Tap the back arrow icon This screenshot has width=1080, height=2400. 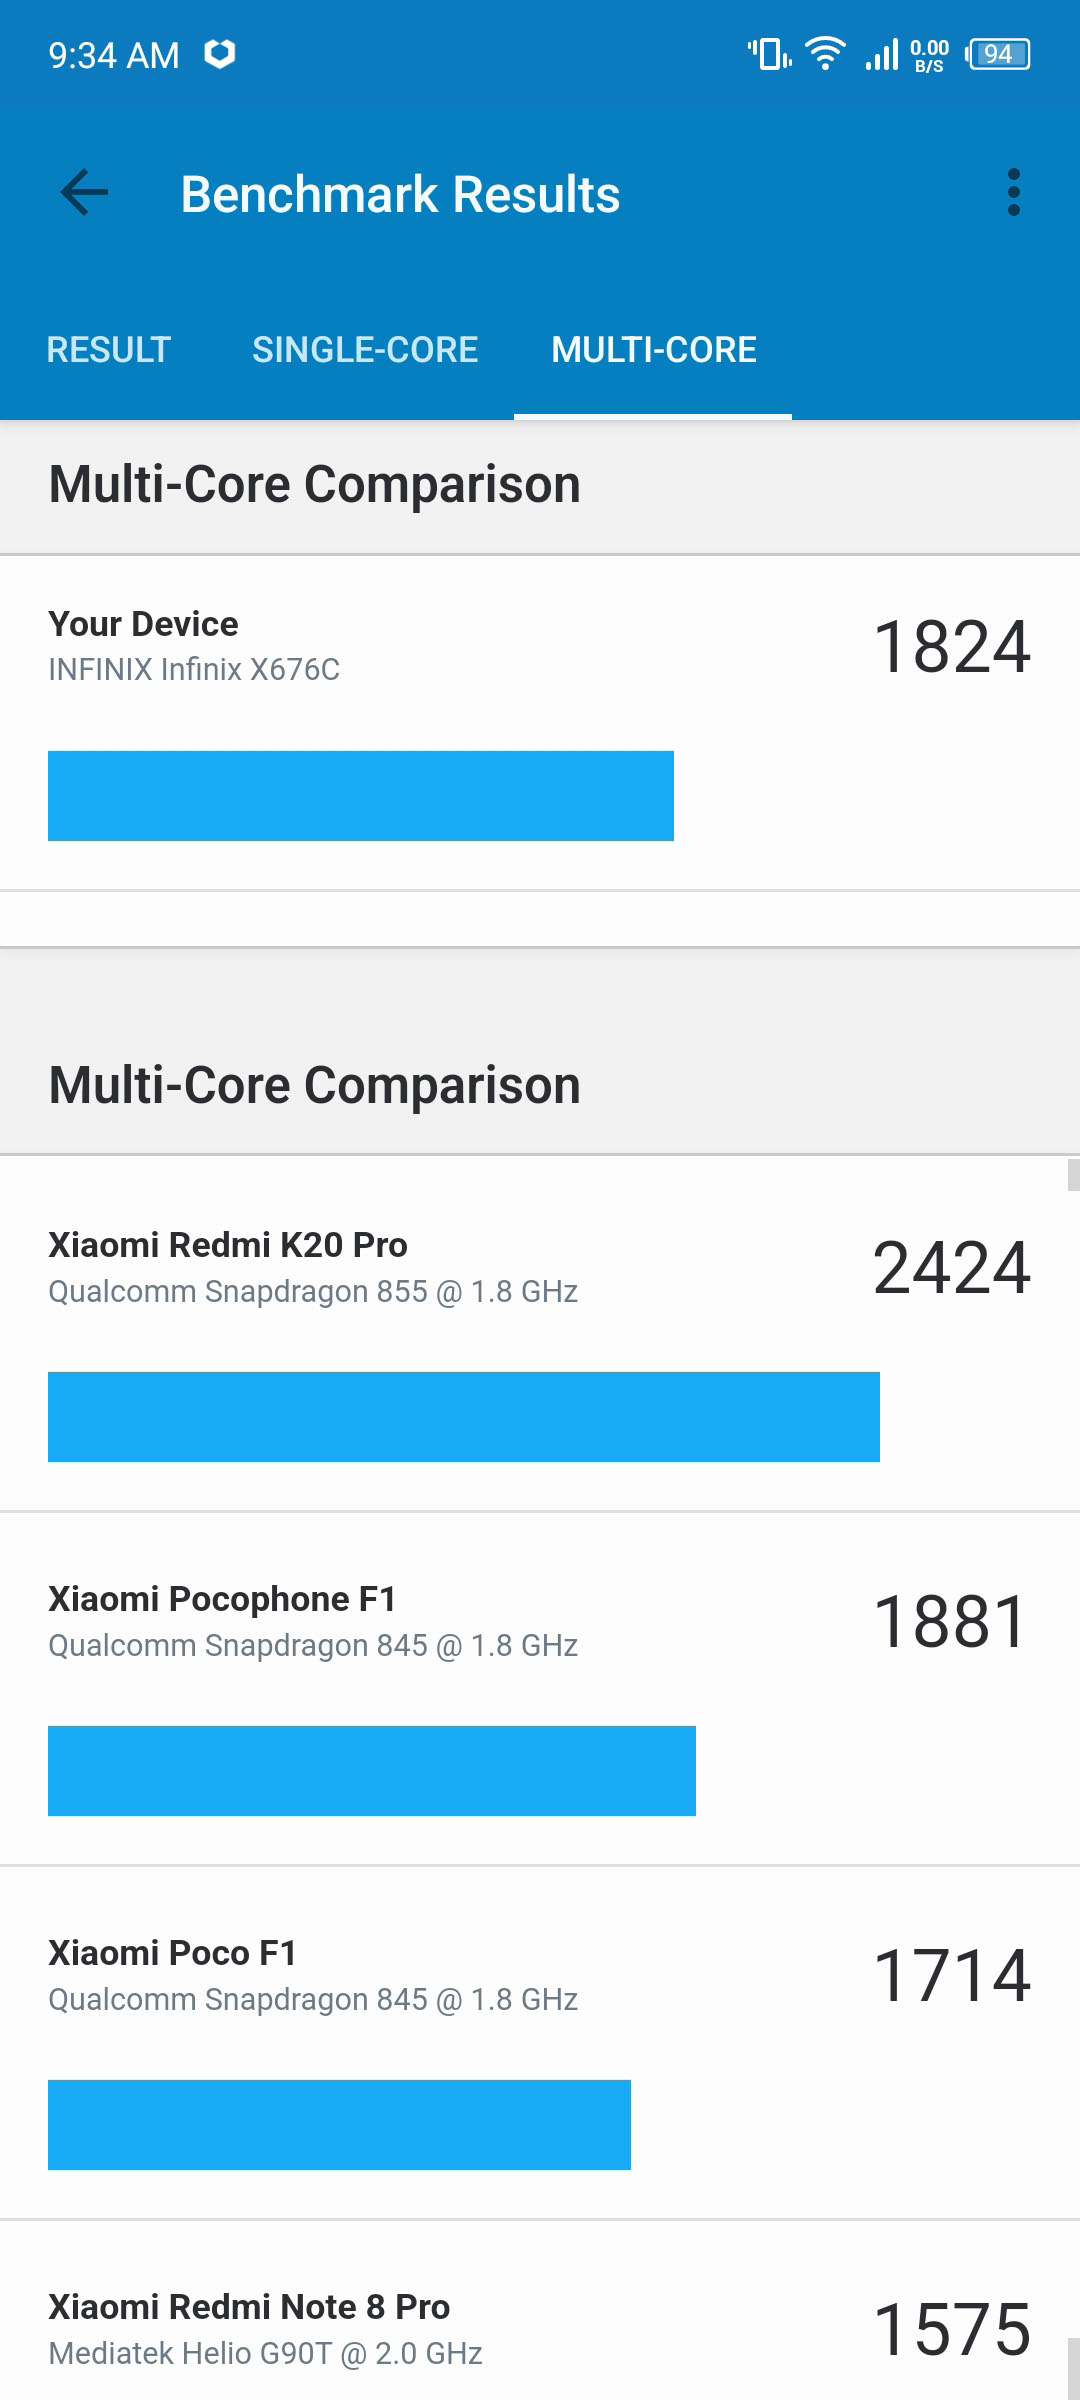(x=84, y=193)
